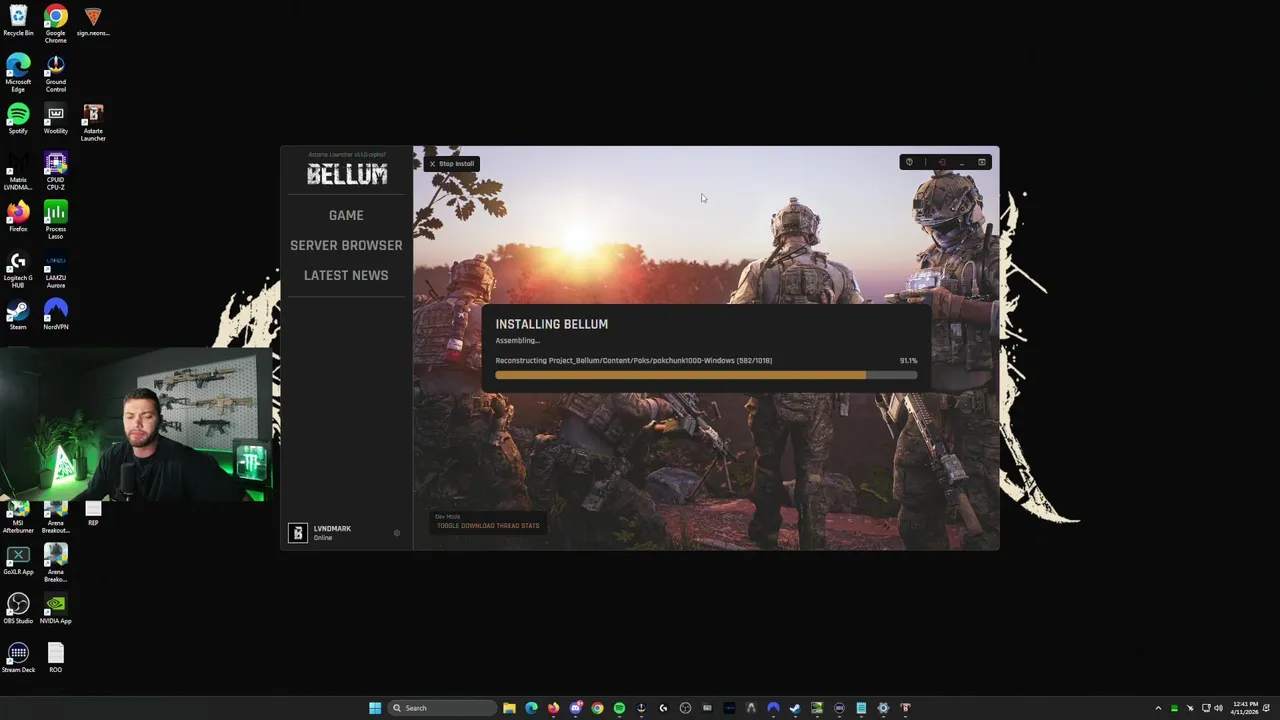Select CPUID CPU-Z desktop icon
Viewport: 1280px width, 720px height.
pos(56,172)
